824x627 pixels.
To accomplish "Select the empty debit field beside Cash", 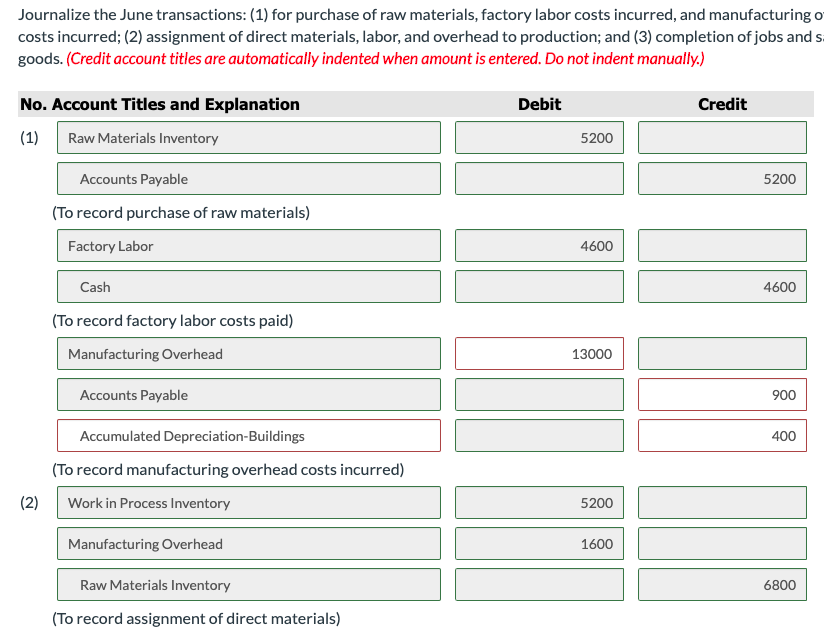I will coord(539,286).
